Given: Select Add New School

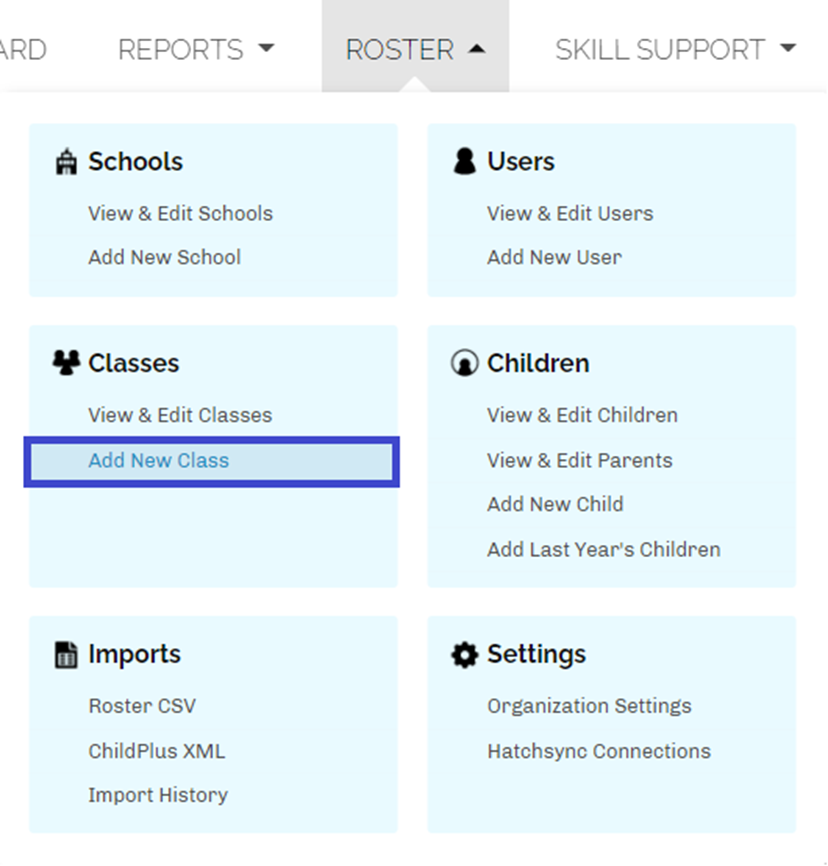Looking at the screenshot, I should [164, 257].
